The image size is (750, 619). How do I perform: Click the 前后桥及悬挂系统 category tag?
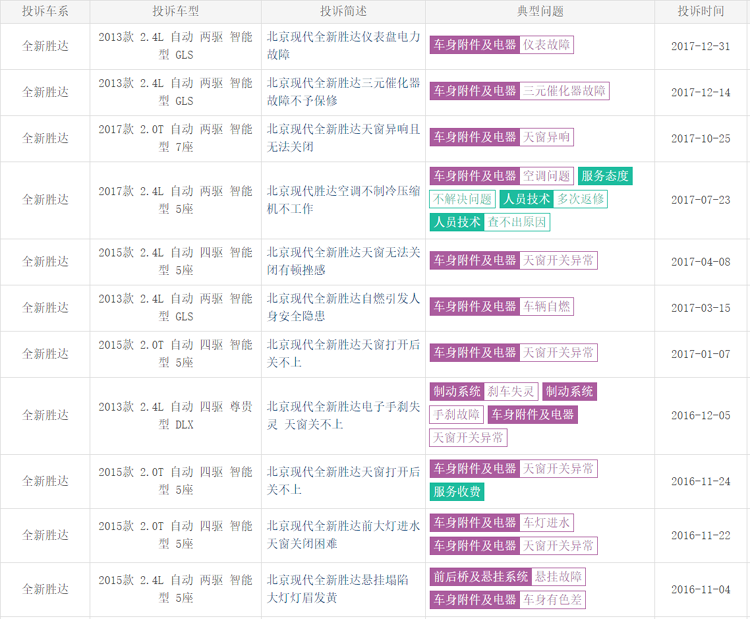pos(481,576)
